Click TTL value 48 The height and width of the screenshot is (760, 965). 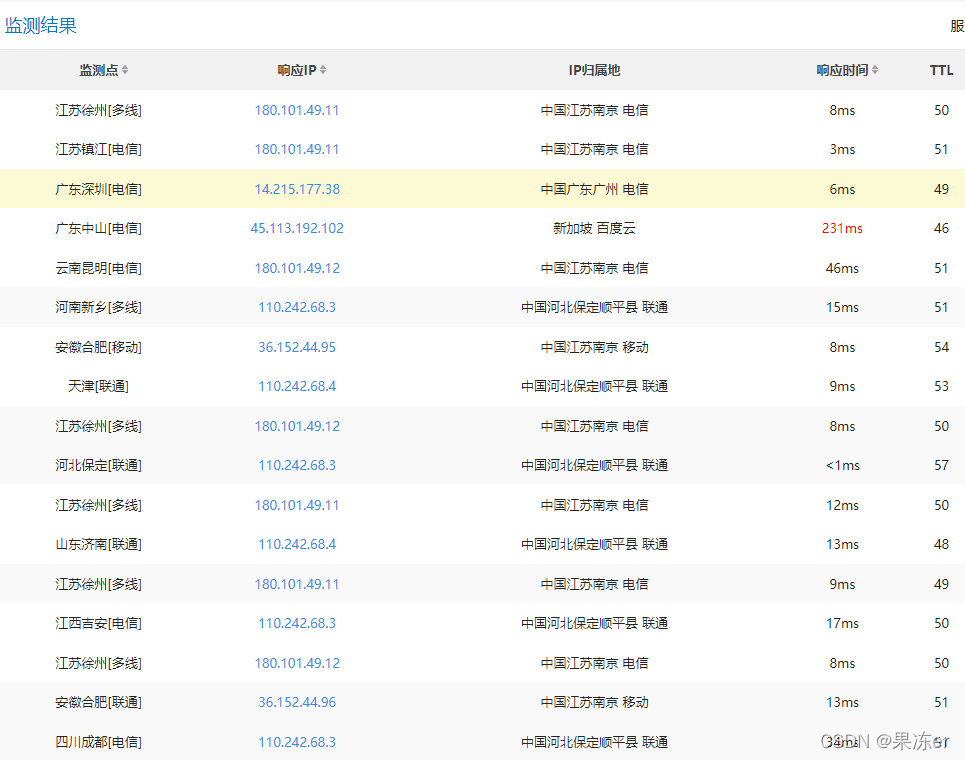pos(941,544)
